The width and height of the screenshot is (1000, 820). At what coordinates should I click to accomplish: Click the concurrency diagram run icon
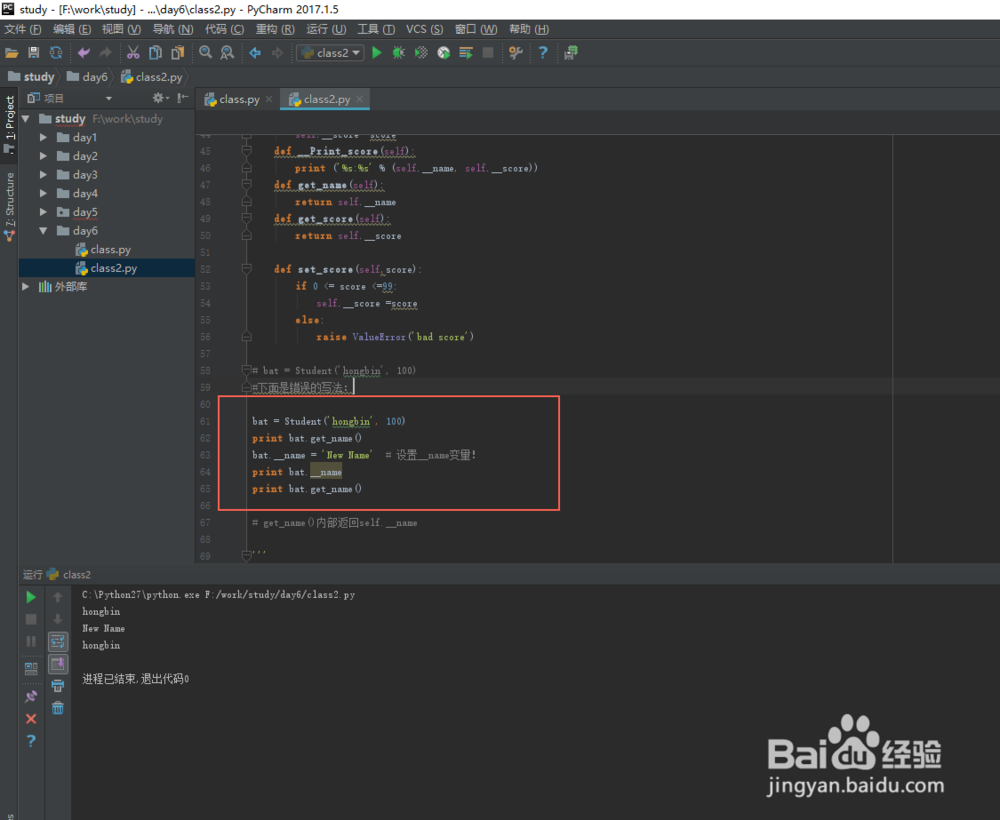466,53
